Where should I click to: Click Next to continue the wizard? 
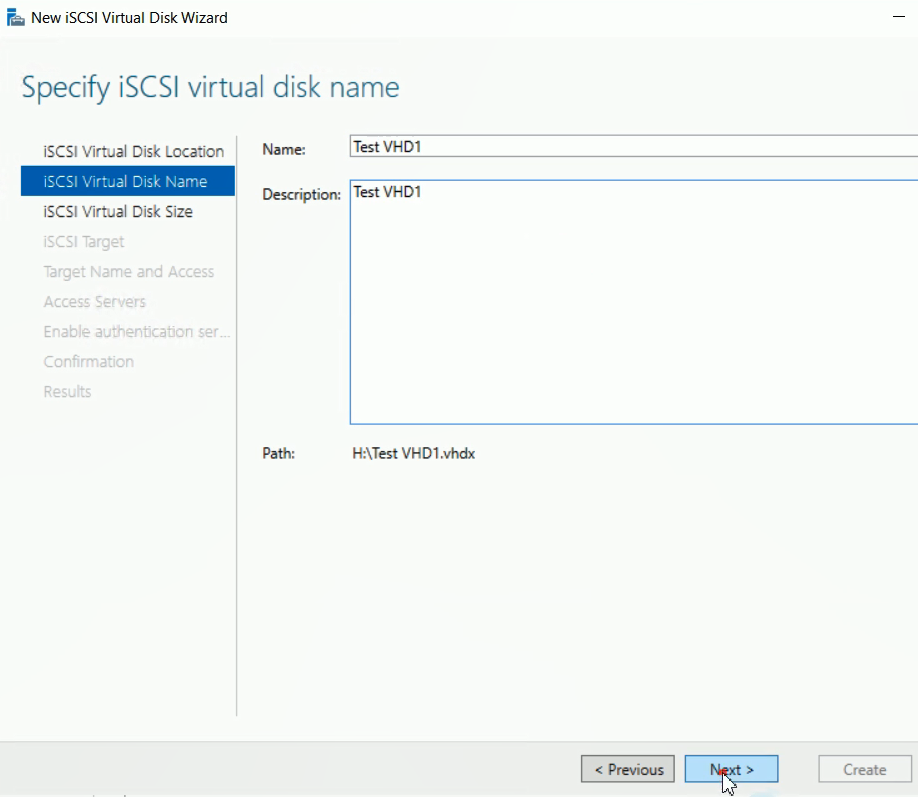pyautogui.click(x=731, y=769)
